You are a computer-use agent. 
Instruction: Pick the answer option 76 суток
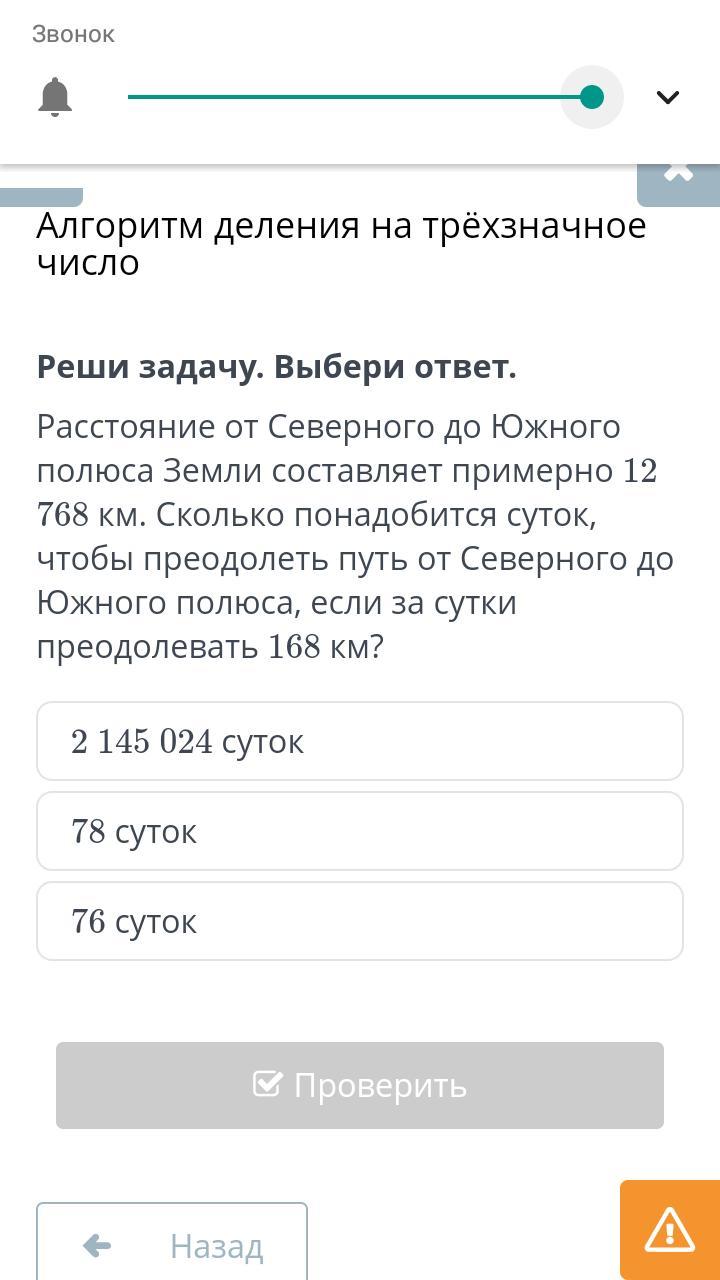360,921
